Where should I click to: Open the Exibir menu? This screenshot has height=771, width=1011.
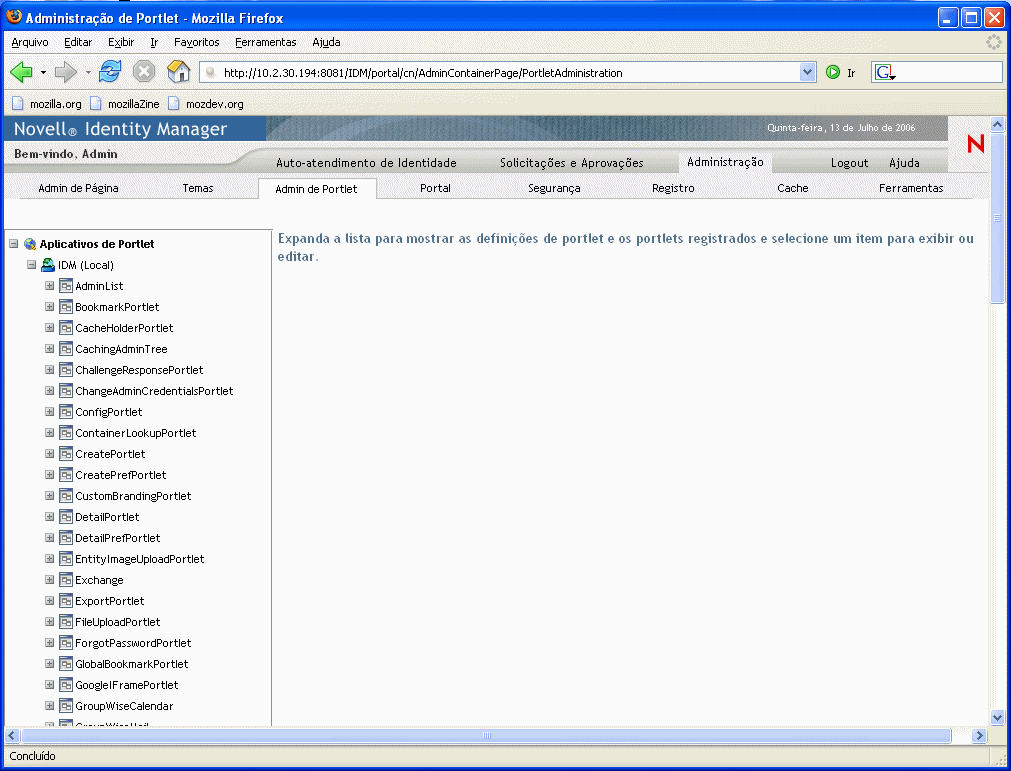[121, 42]
